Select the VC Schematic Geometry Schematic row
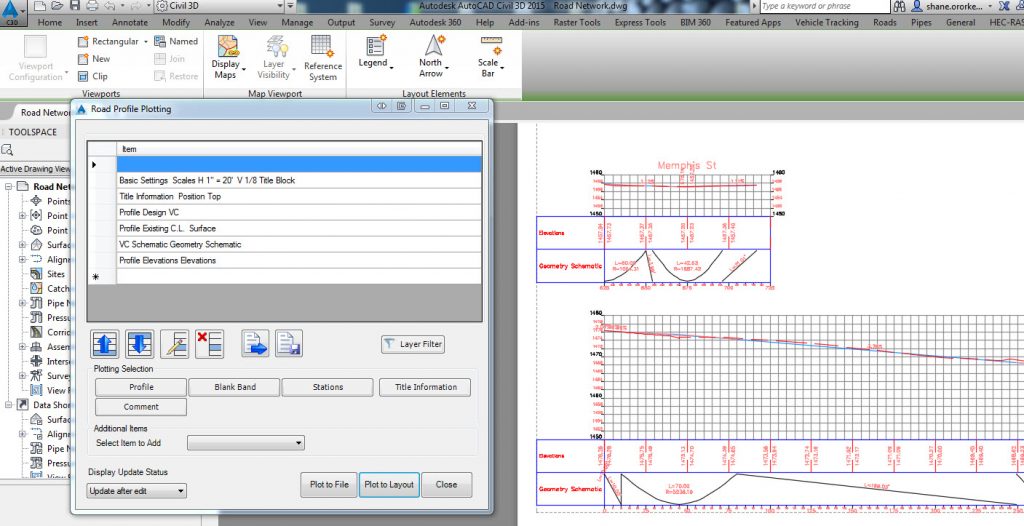This screenshot has width=1024, height=526. tap(299, 244)
